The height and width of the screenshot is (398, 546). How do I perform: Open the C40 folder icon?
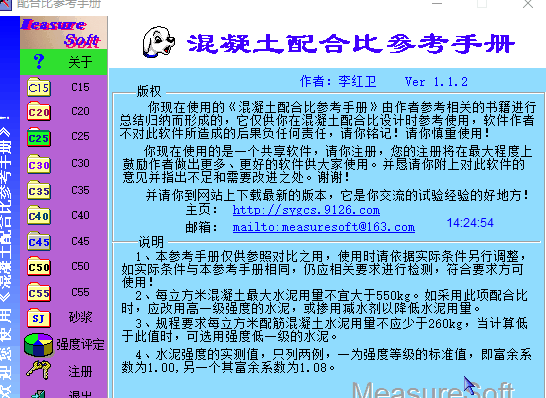click(x=39, y=216)
